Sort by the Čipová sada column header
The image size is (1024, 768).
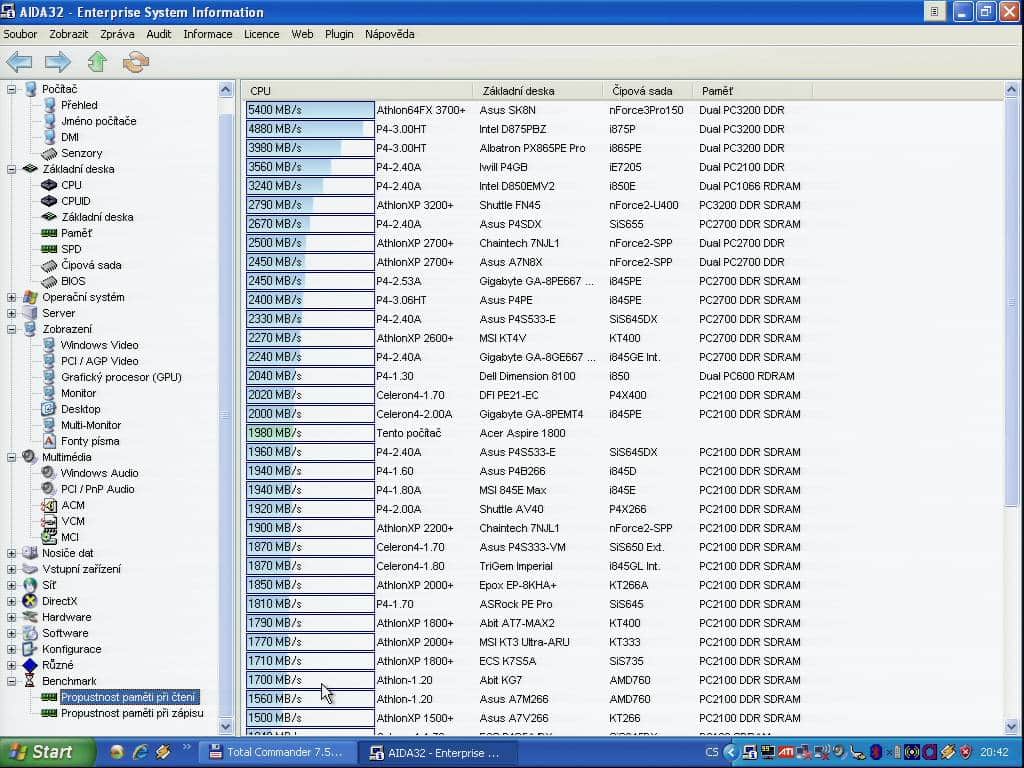647,91
